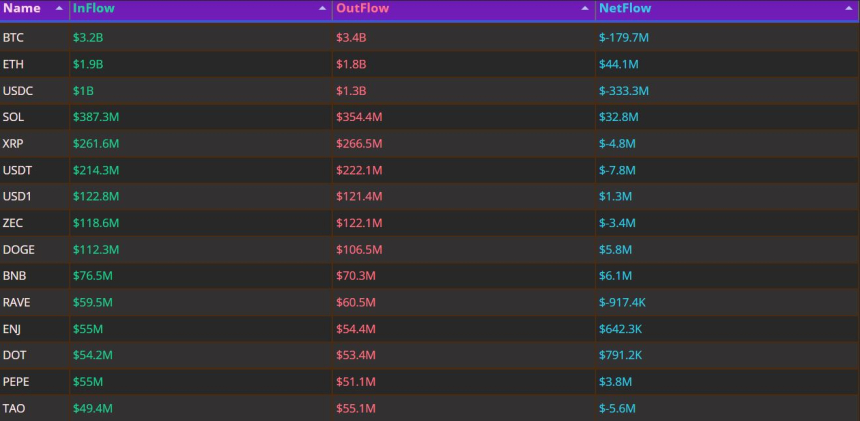Select the ETH row name
This screenshot has height=421, width=860.
13,64
